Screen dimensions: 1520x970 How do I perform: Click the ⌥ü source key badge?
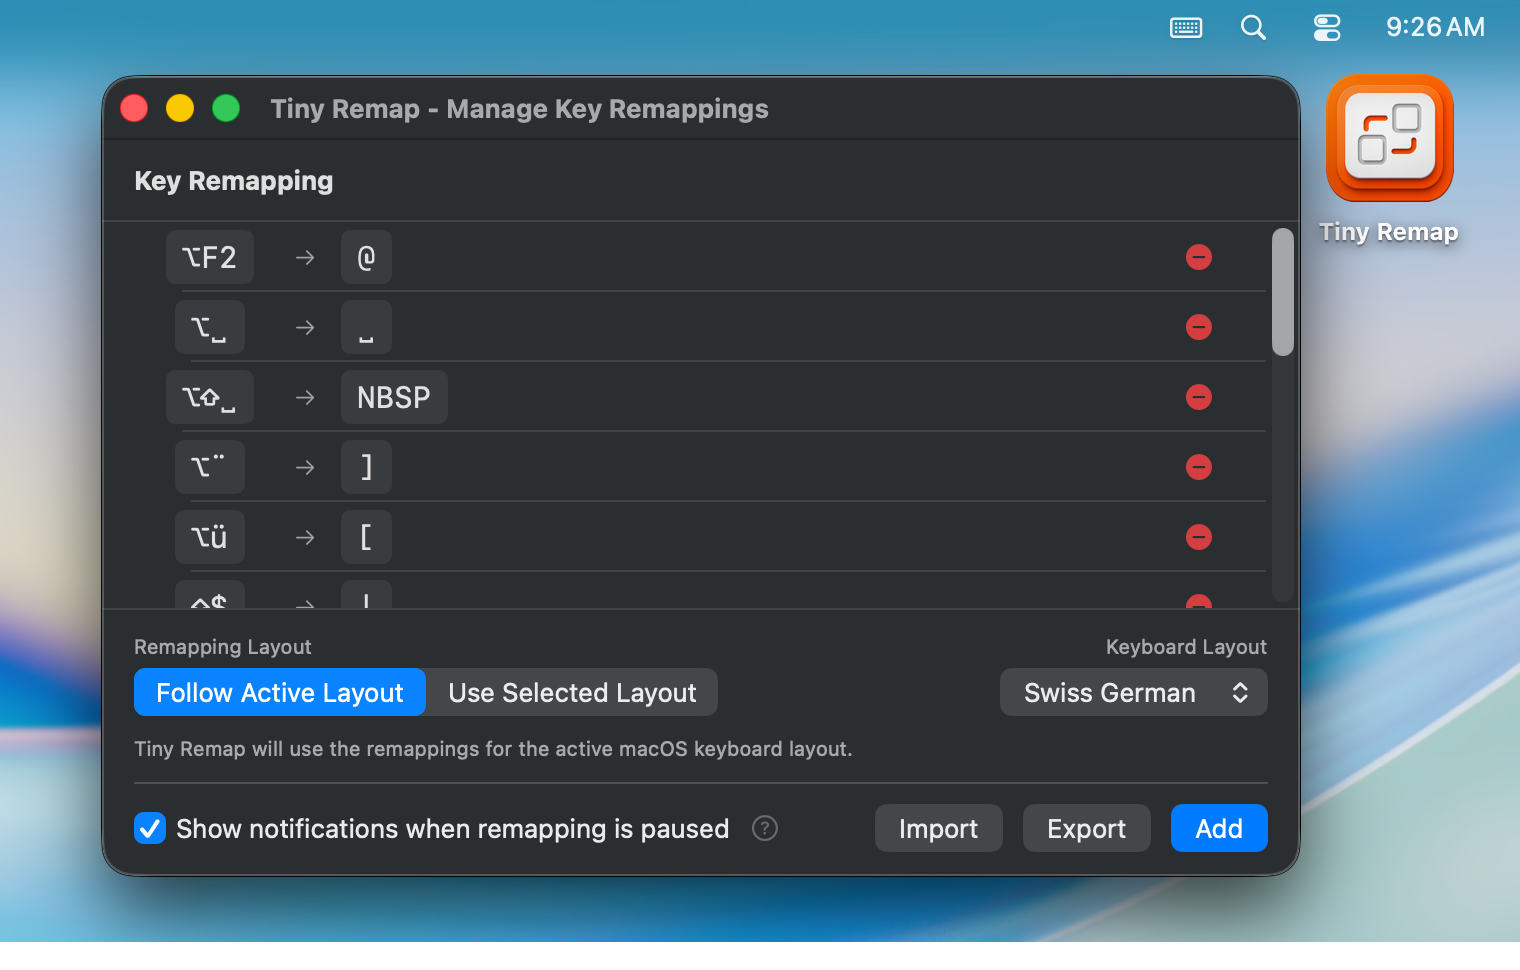tap(210, 537)
